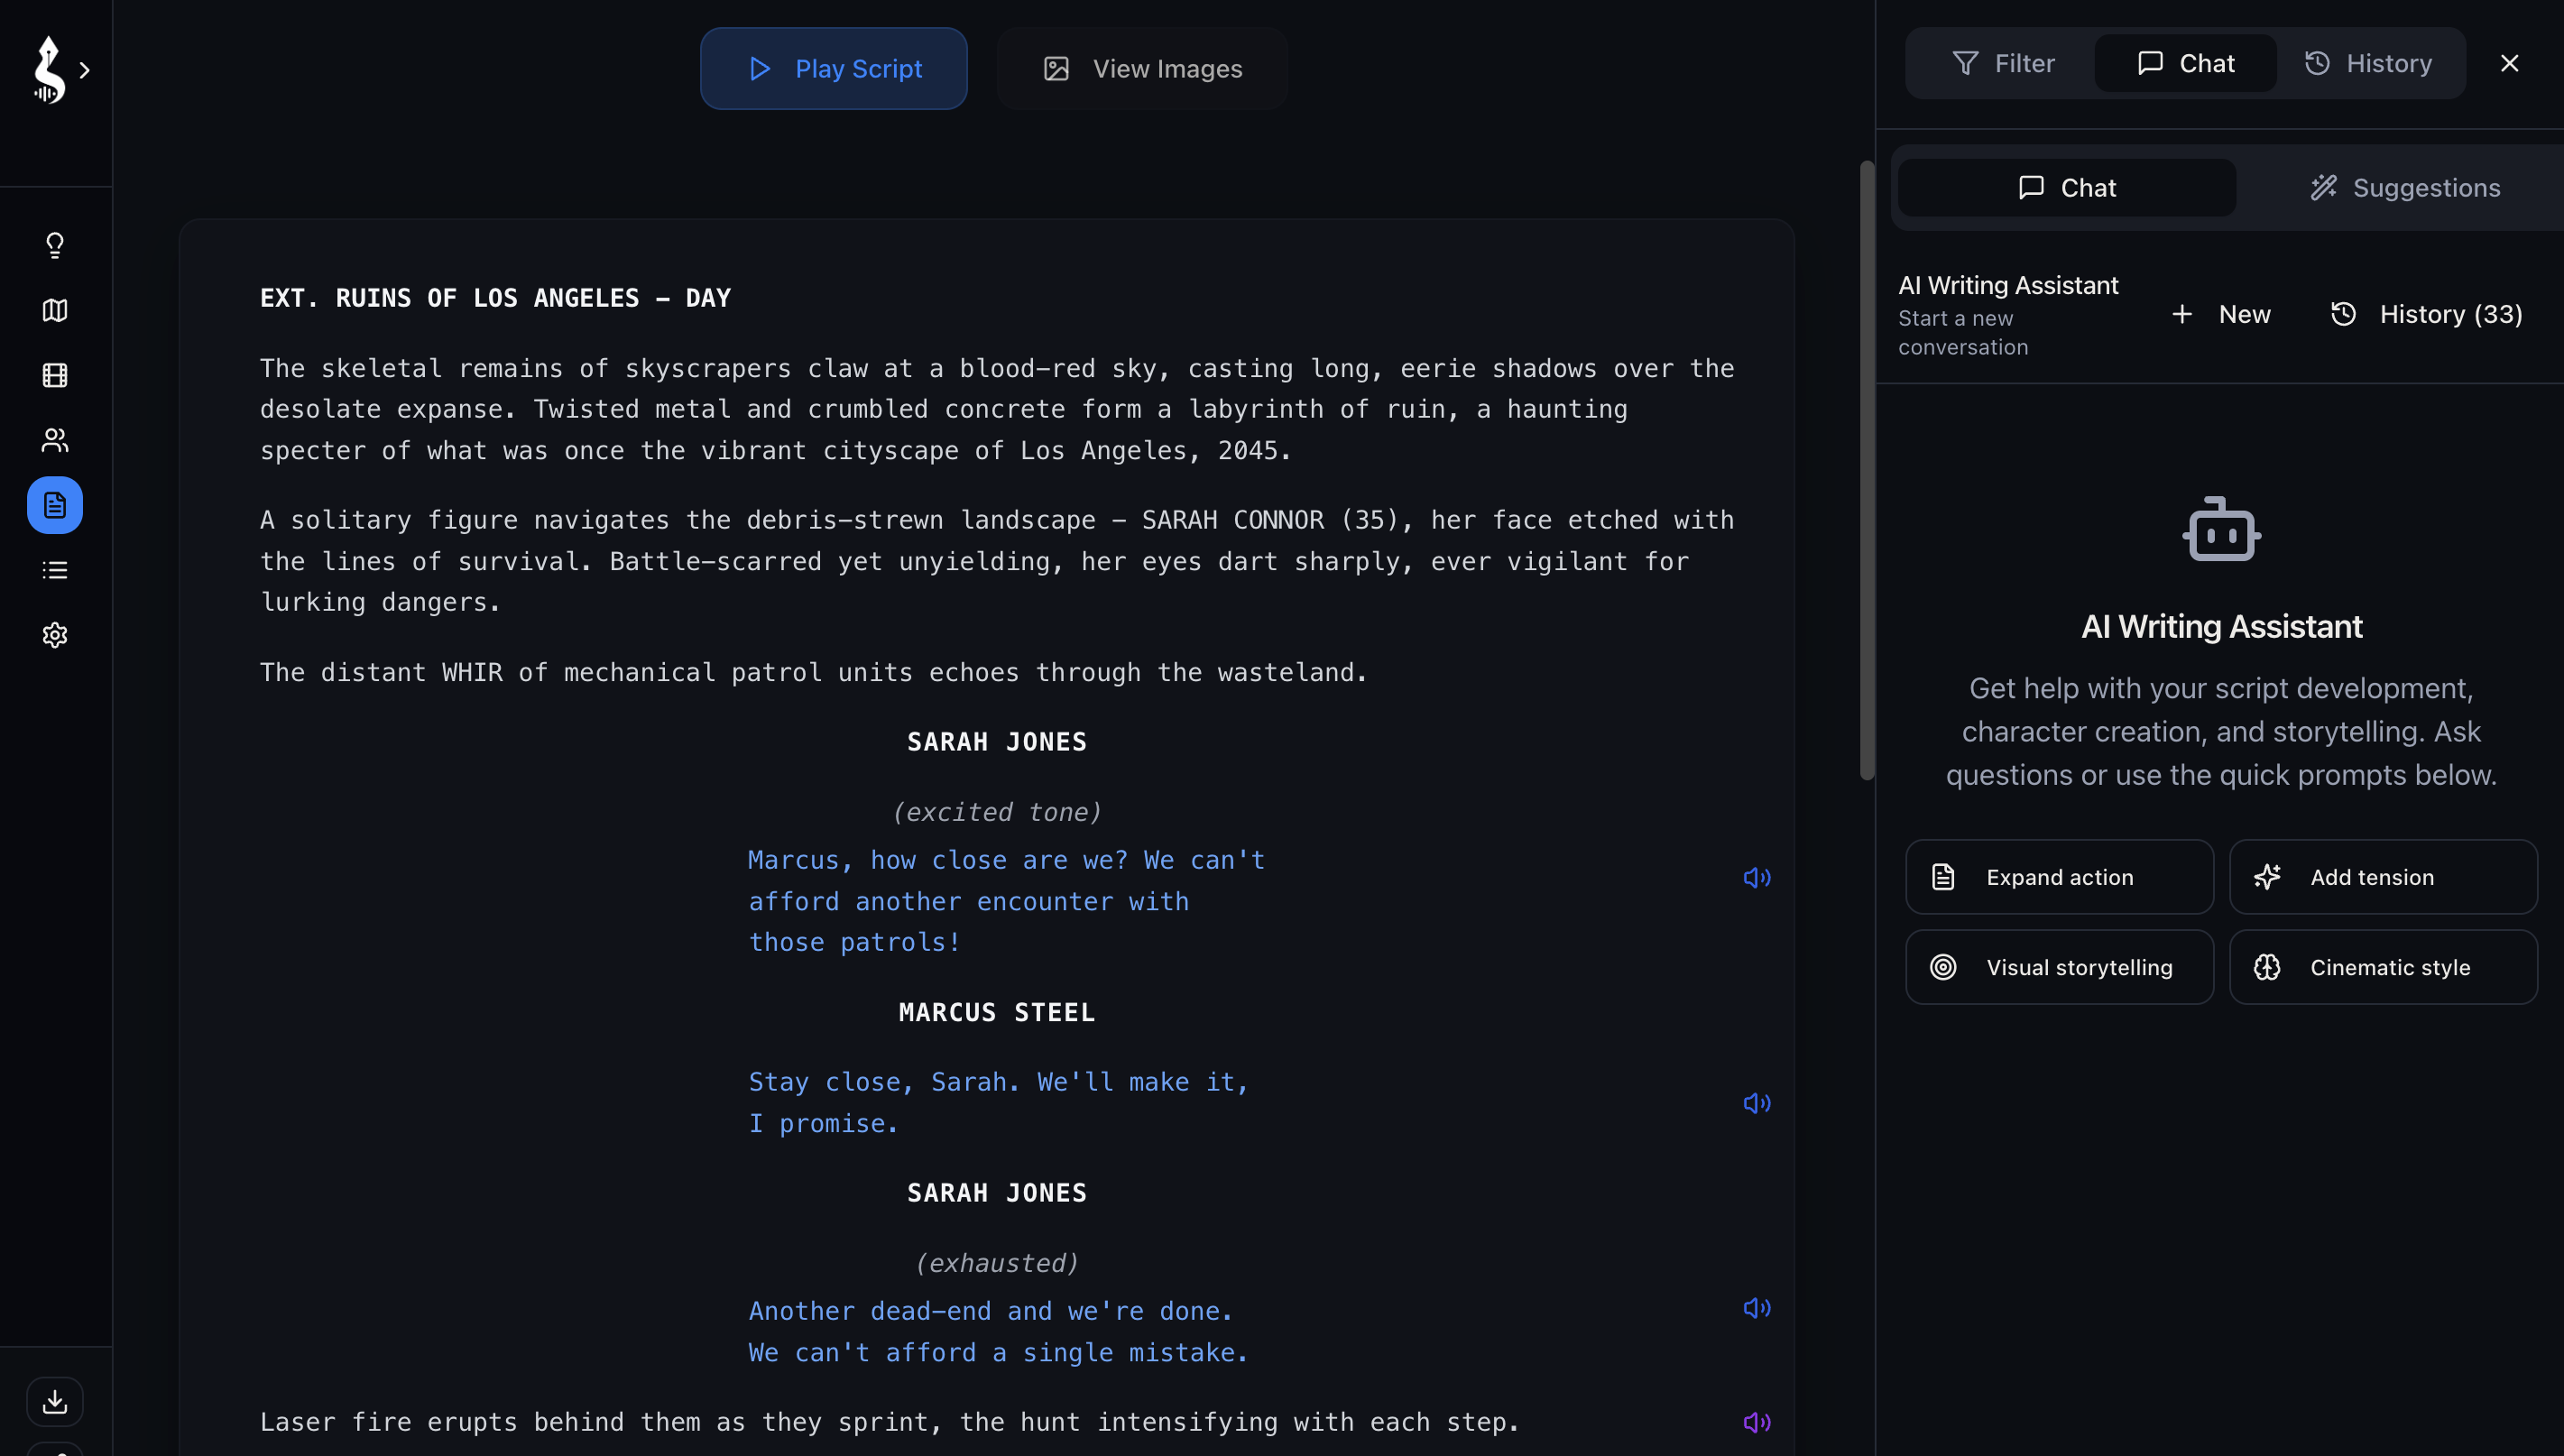Click the download icon at bottom of sidebar
The height and width of the screenshot is (1456, 2564).
(x=55, y=1400)
